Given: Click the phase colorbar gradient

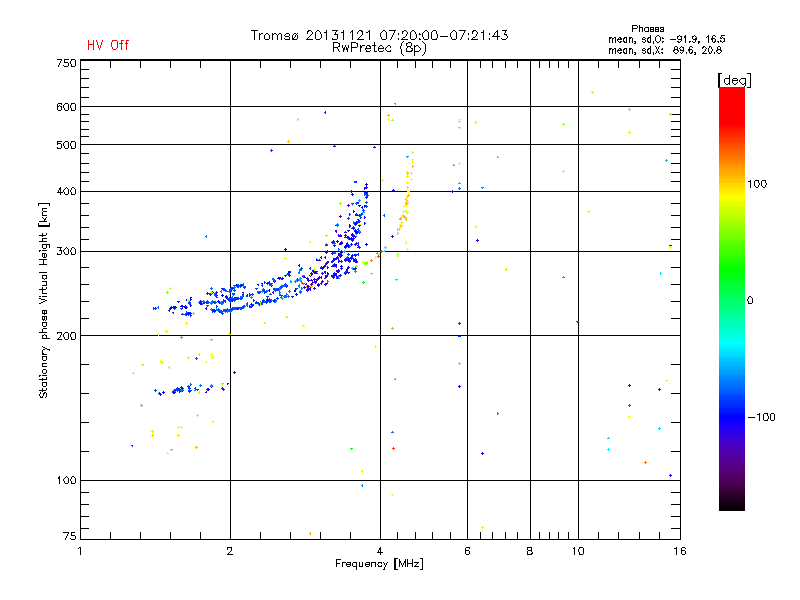Looking at the screenshot, I should (732, 298).
